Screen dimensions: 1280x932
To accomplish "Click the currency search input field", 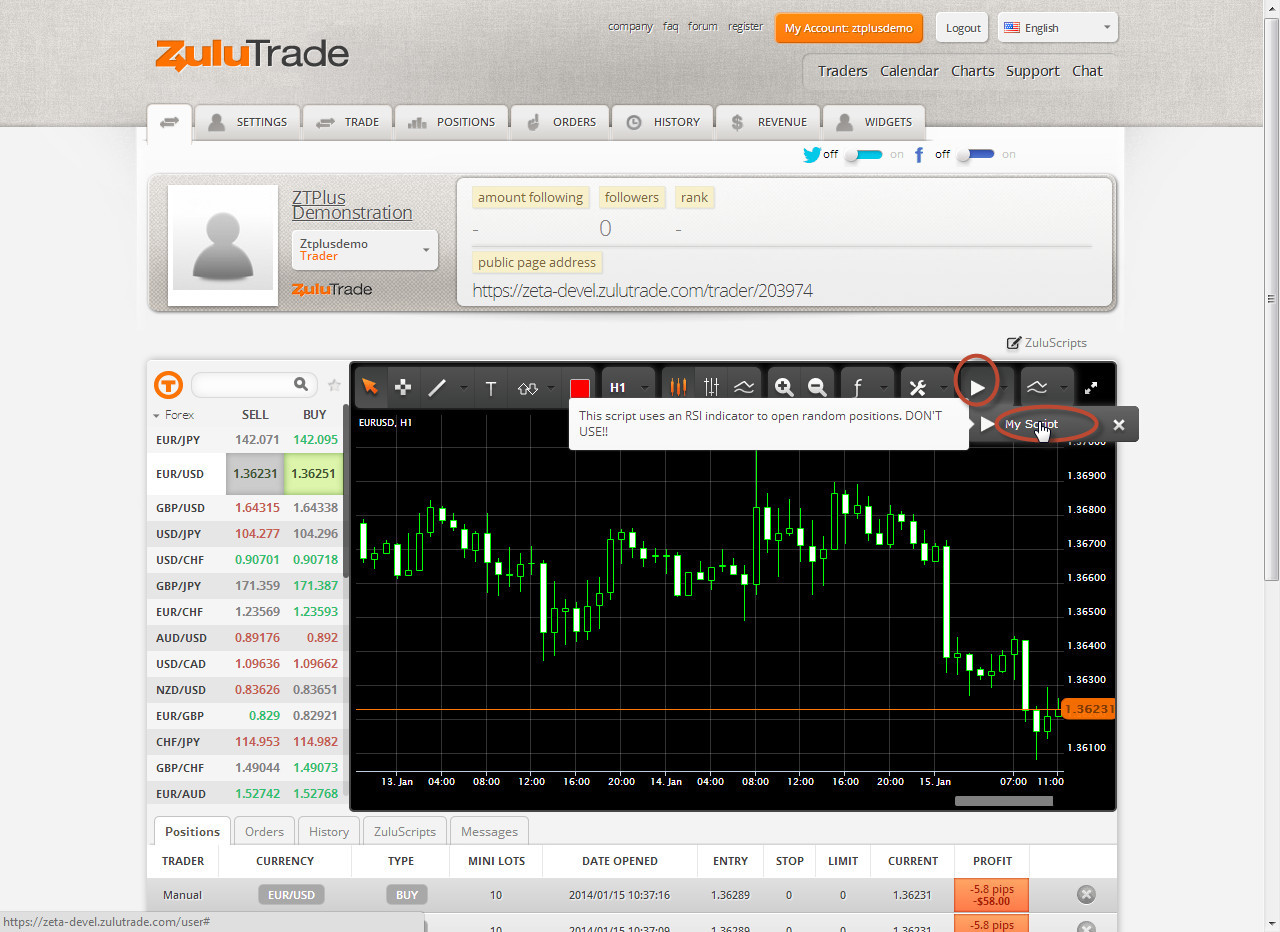I will point(242,384).
